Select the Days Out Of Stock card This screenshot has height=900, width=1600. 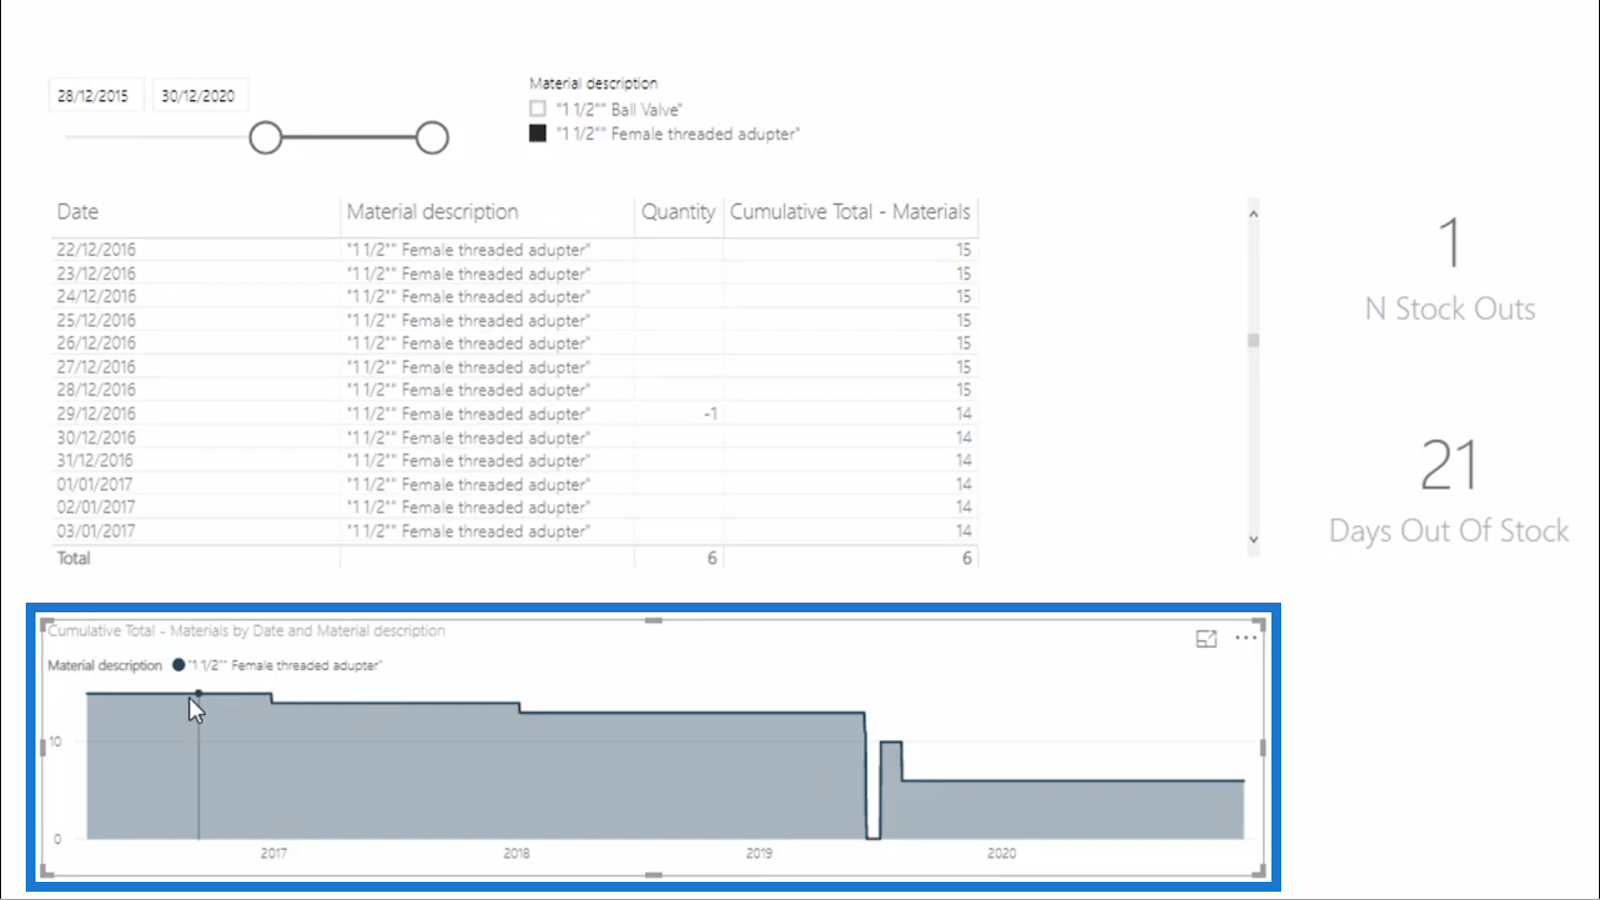pyautogui.click(x=1449, y=490)
